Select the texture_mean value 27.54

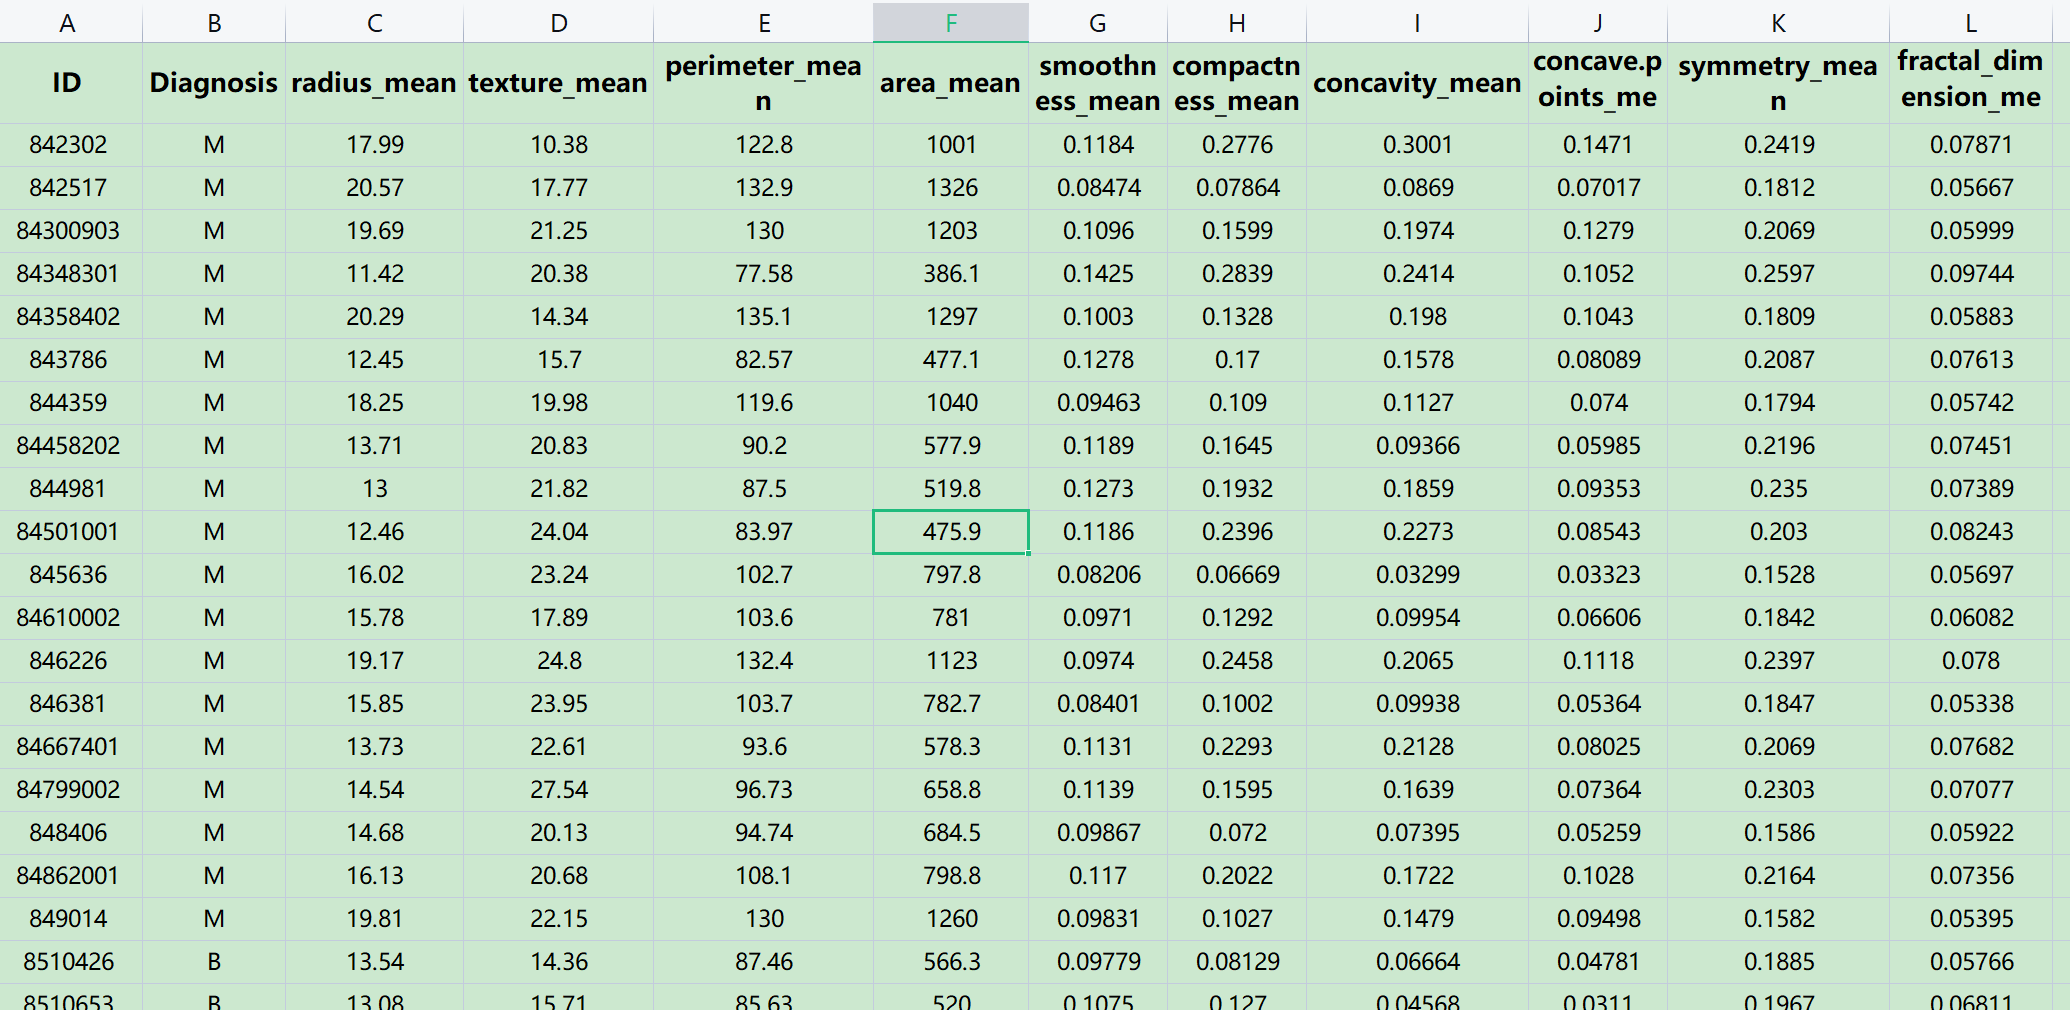(x=558, y=790)
